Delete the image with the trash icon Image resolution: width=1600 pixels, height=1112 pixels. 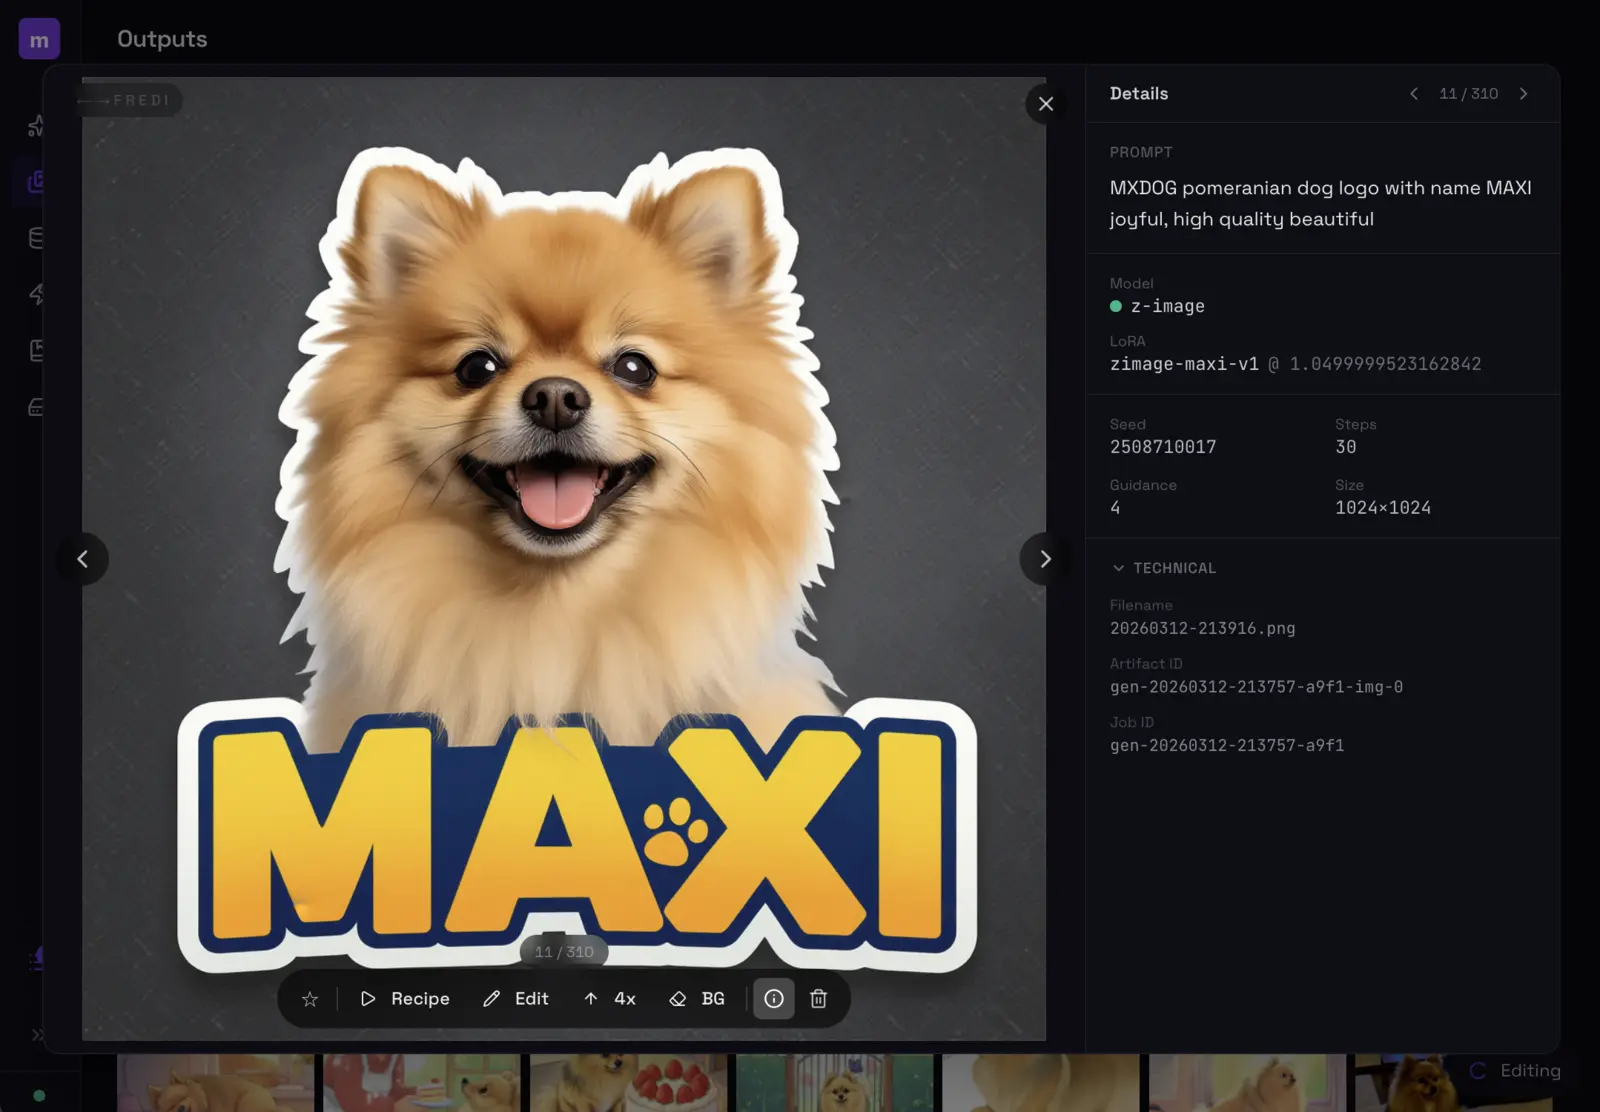pos(818,999)
